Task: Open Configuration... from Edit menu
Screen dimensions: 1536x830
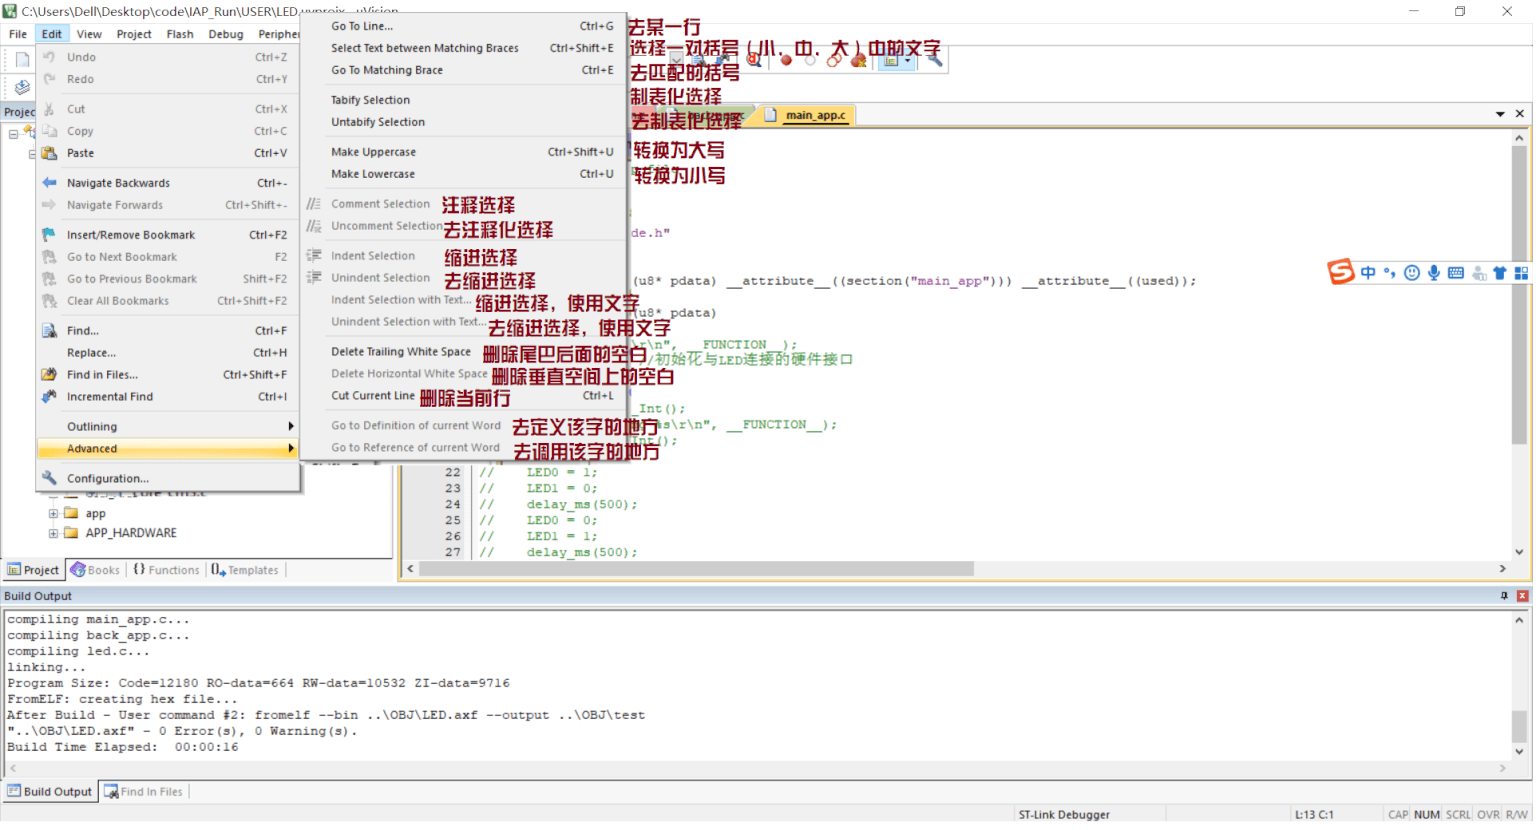Action: point(168,479)
